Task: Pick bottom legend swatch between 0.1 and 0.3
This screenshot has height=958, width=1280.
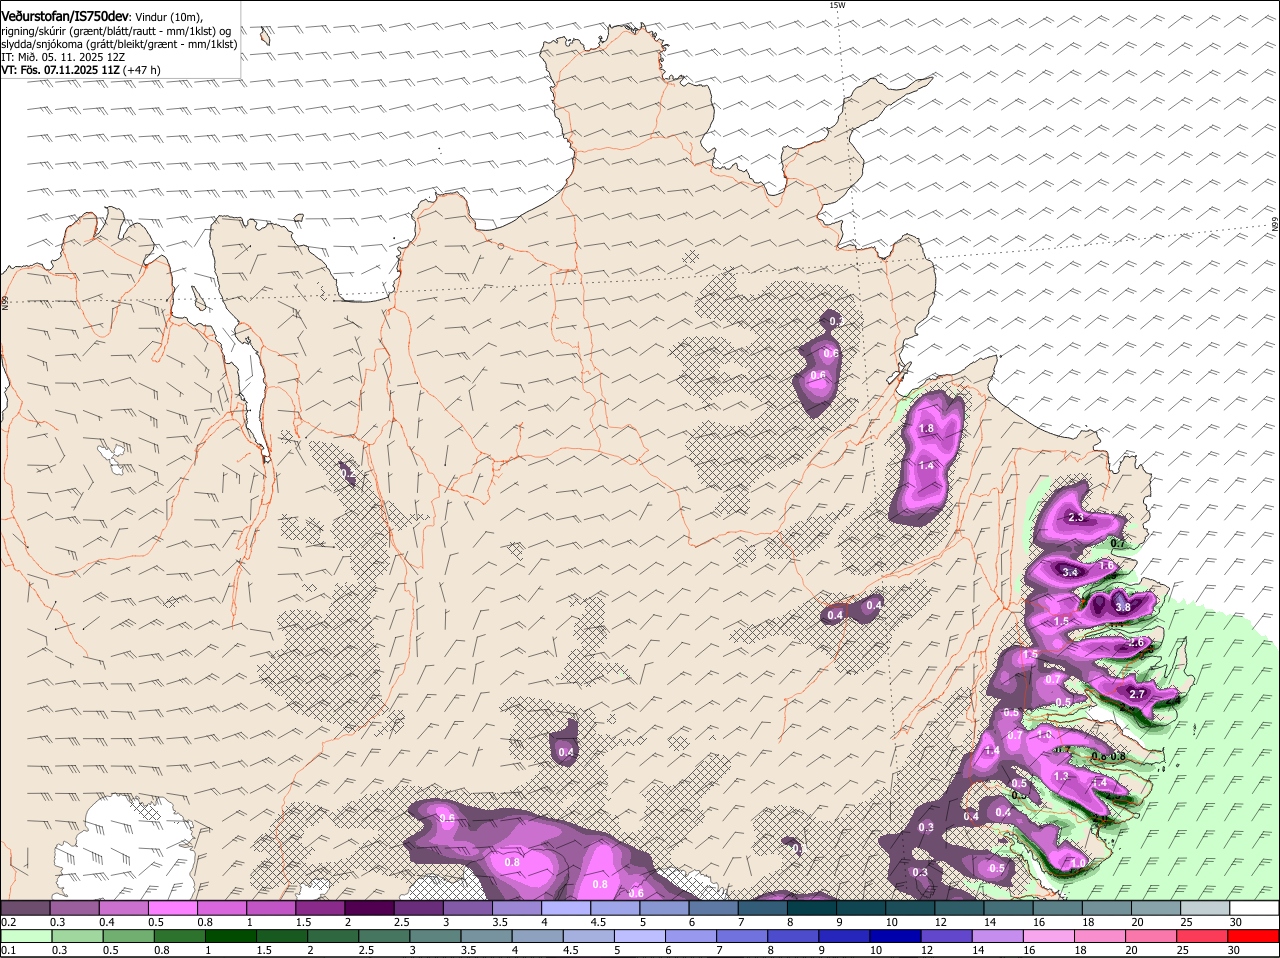Action: click(x=26, y=935)
